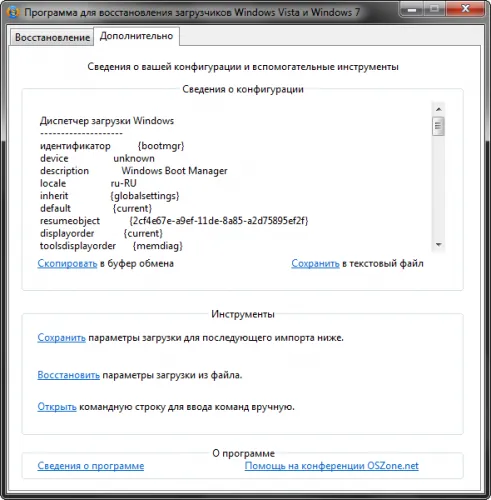491x500 pixels.
Task: Click Сохранить в текстовый файл link
Action: pos(315,263)
